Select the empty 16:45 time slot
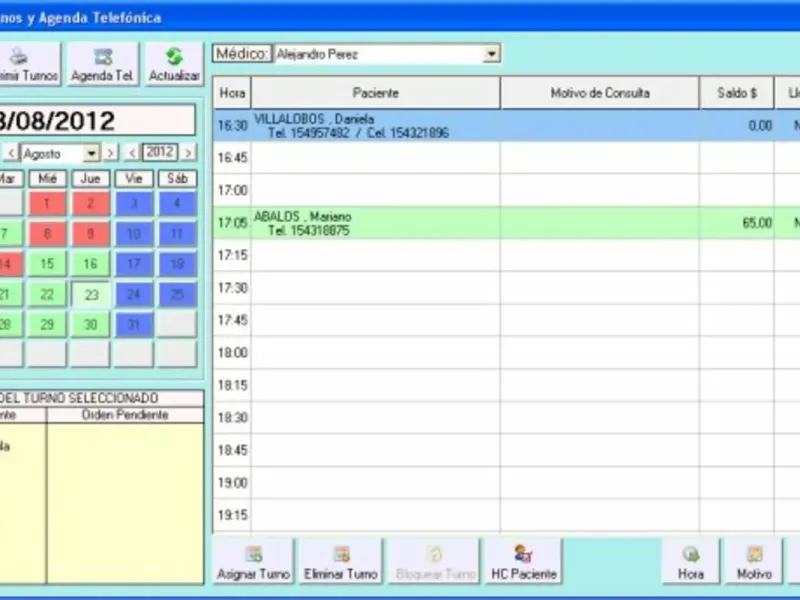 coord(507,158)
